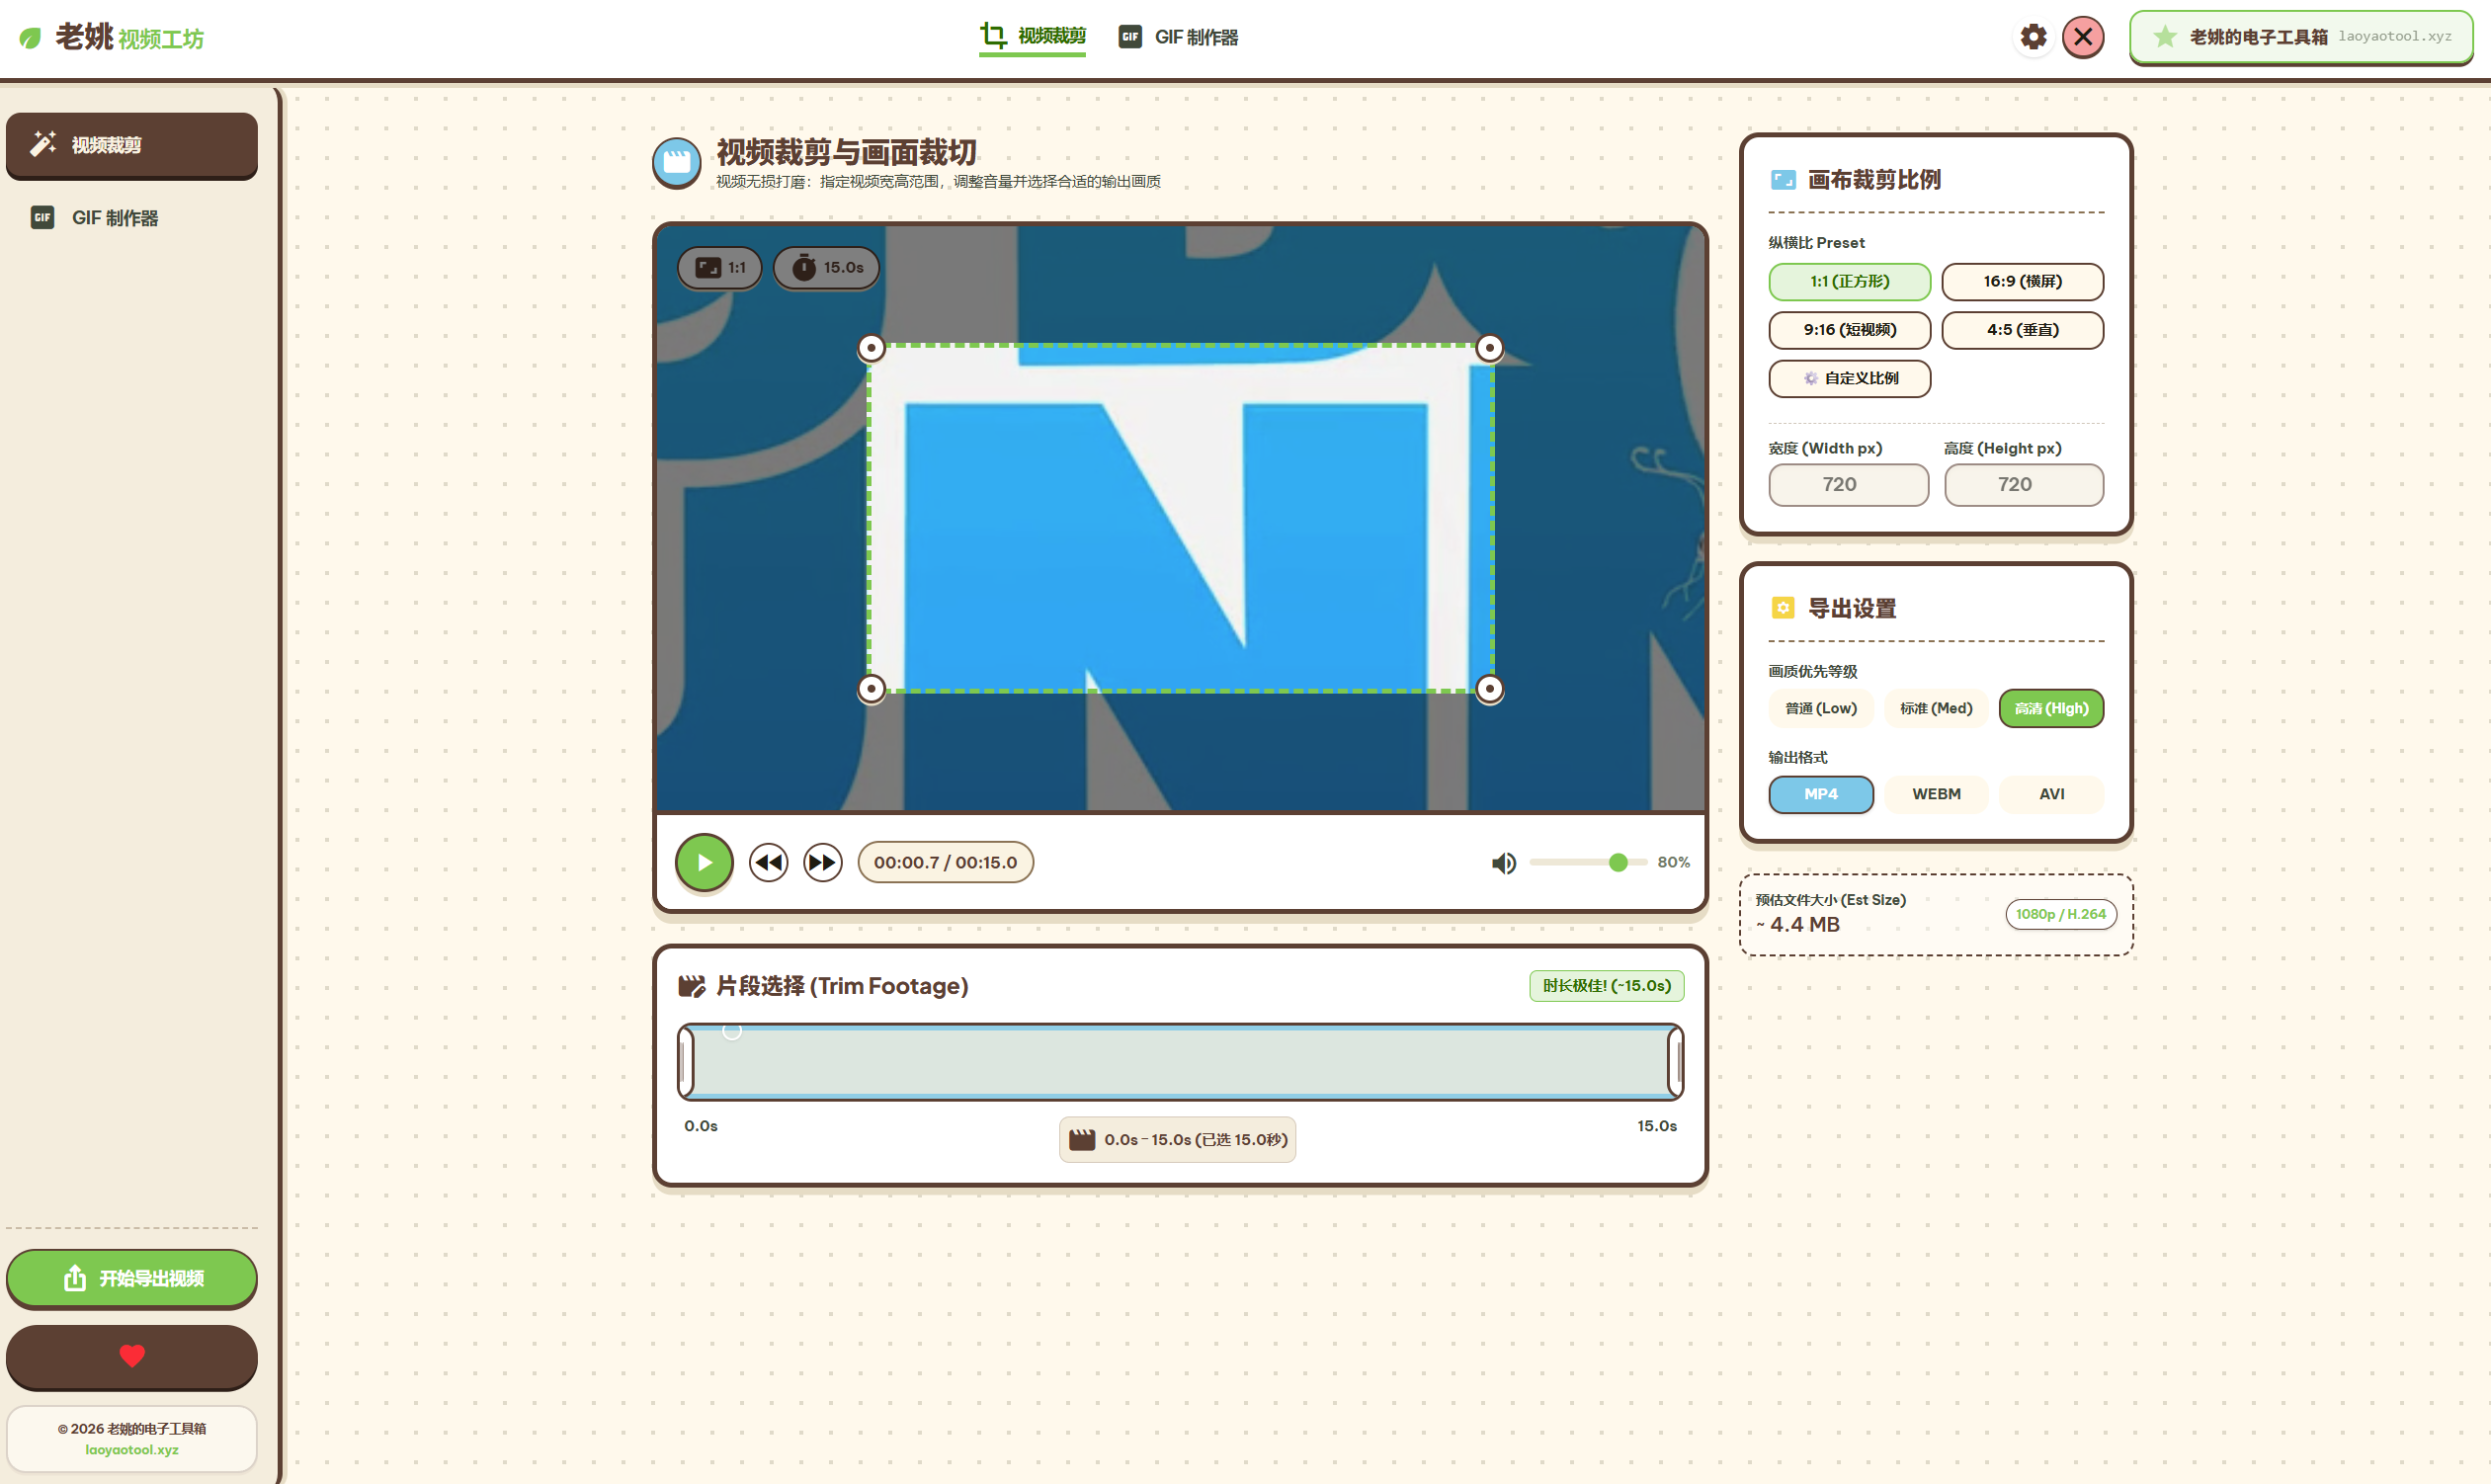Click the export share icon in 开始导出视频
Screen dimensions: 2491x1484
click(75, 1278)
